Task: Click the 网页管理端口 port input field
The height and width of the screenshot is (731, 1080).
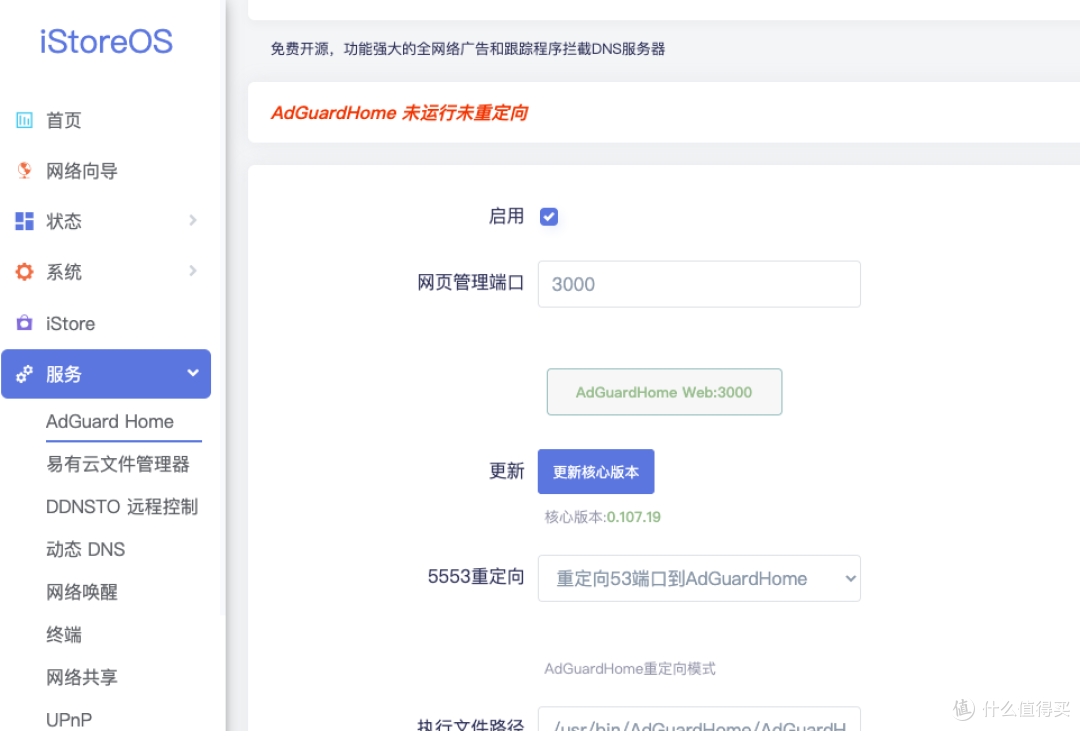Action: (x=699, y=284)
